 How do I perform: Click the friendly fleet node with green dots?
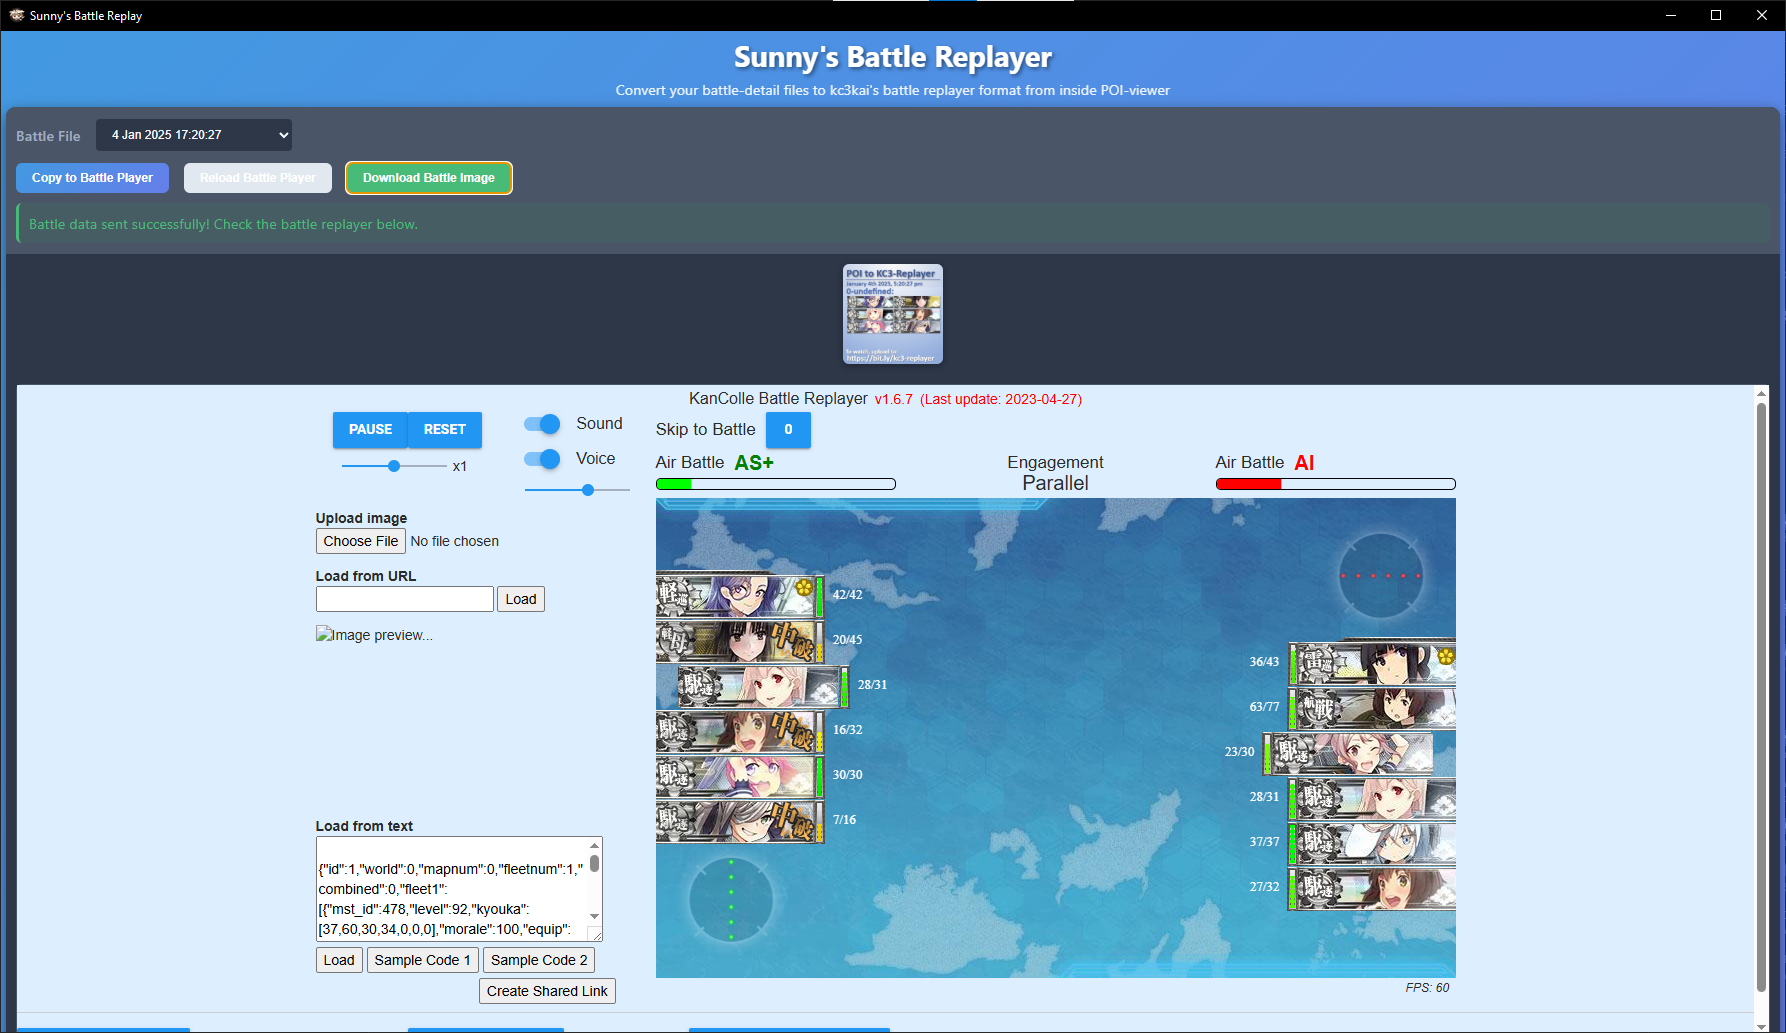[729, 900]
